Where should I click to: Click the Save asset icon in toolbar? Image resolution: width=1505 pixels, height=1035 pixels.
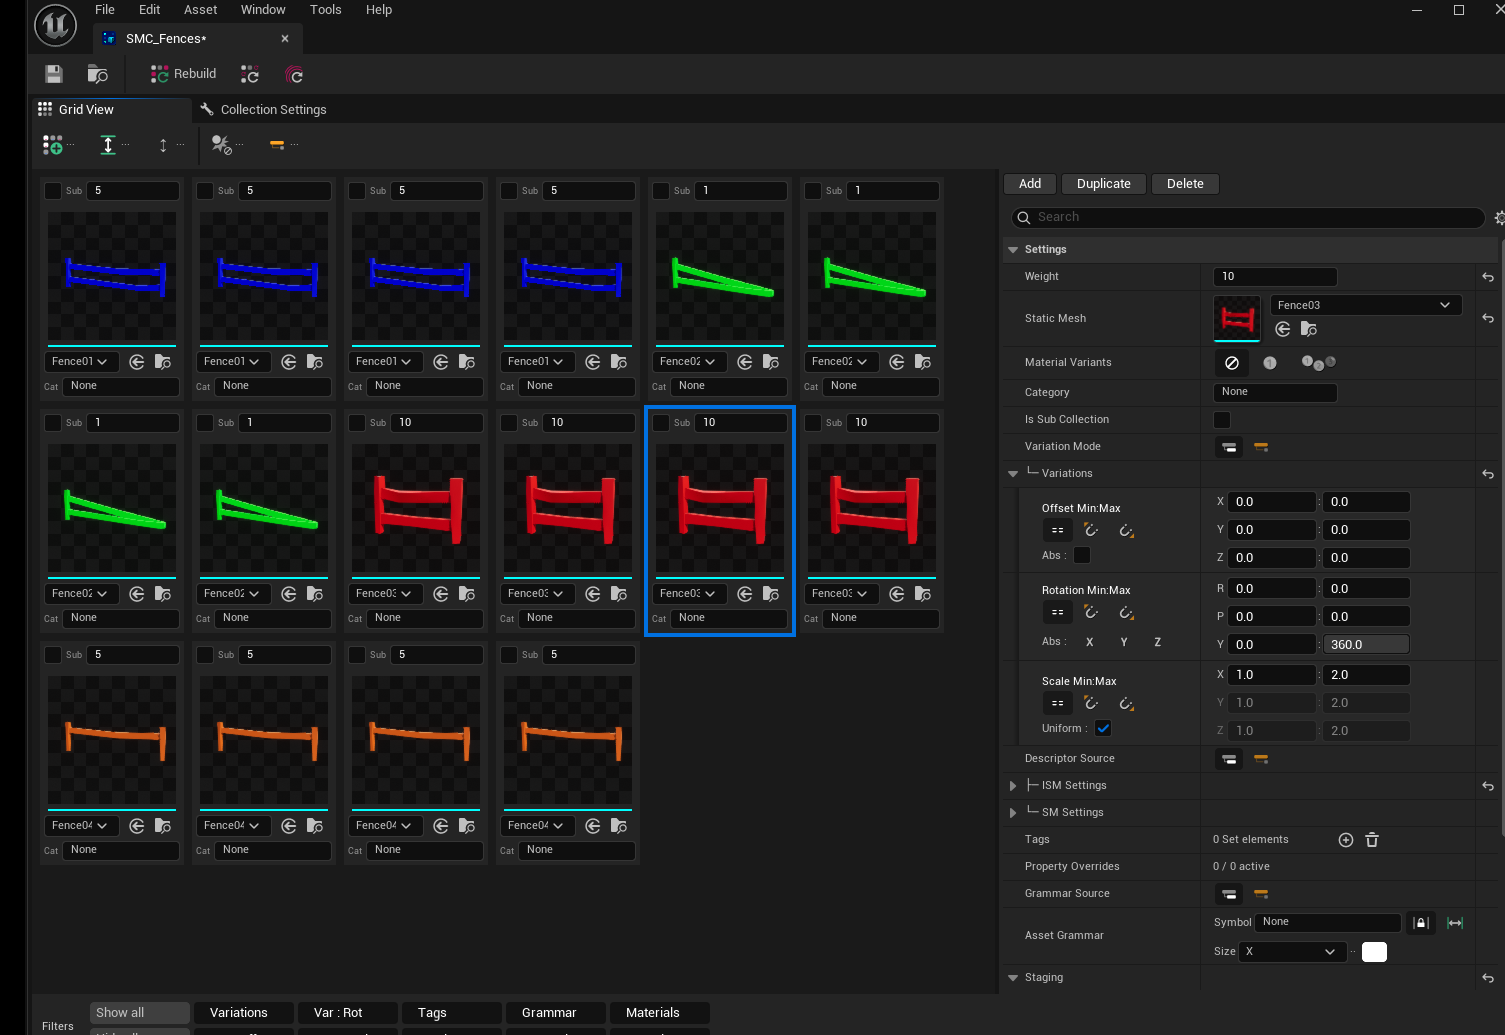[54, 74]
